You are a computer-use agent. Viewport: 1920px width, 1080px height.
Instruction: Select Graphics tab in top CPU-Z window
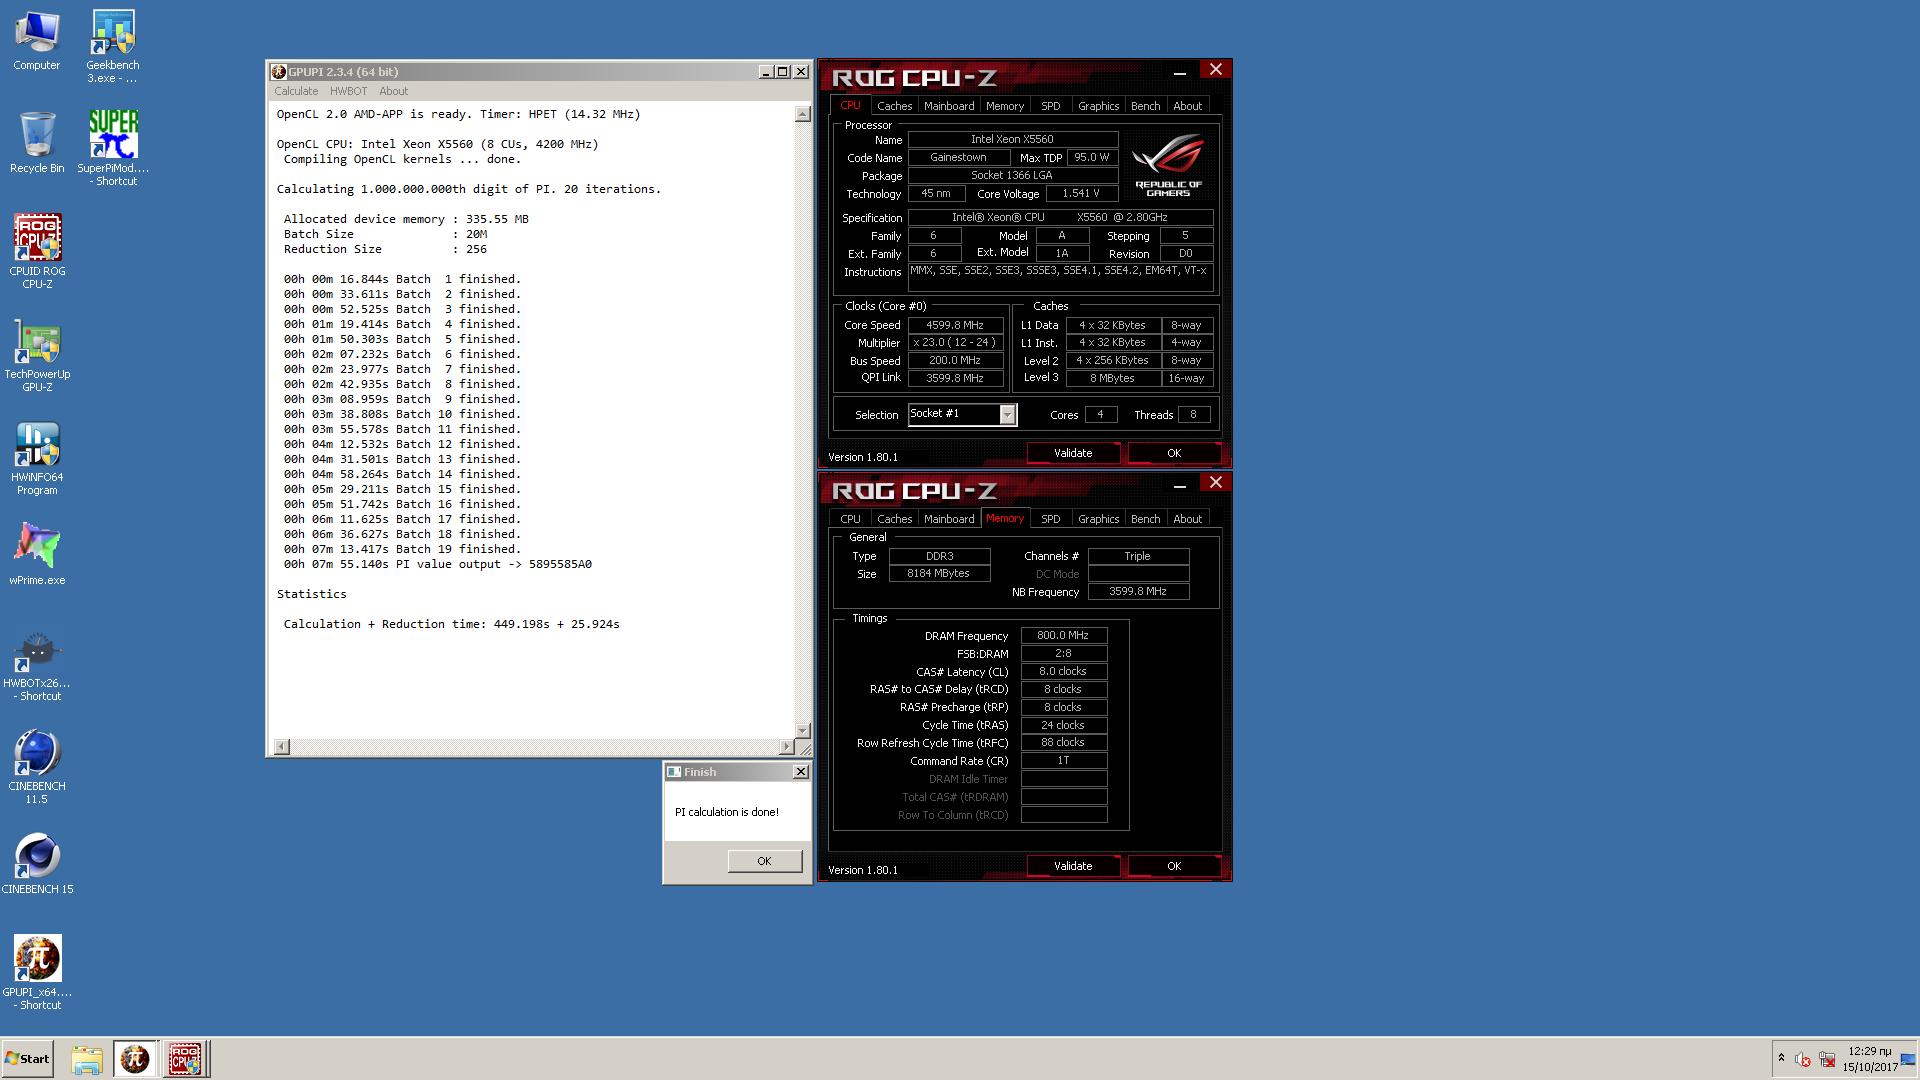point(1098,106)
